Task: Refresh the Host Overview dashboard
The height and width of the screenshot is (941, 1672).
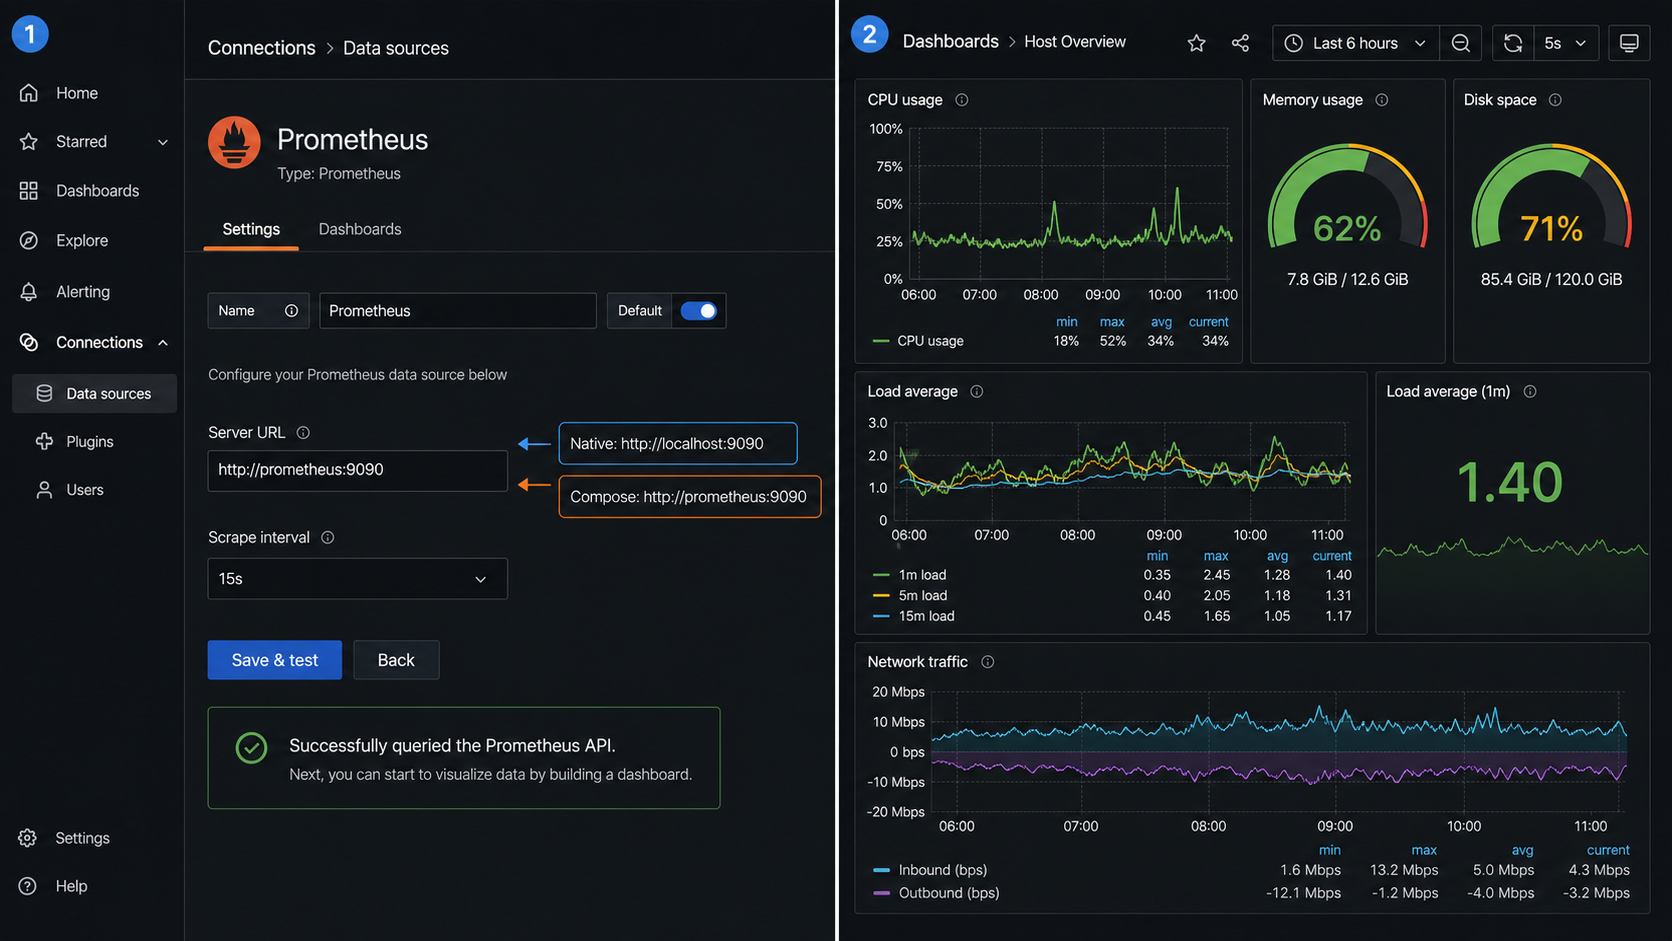Action: (x=1513, y=43)
